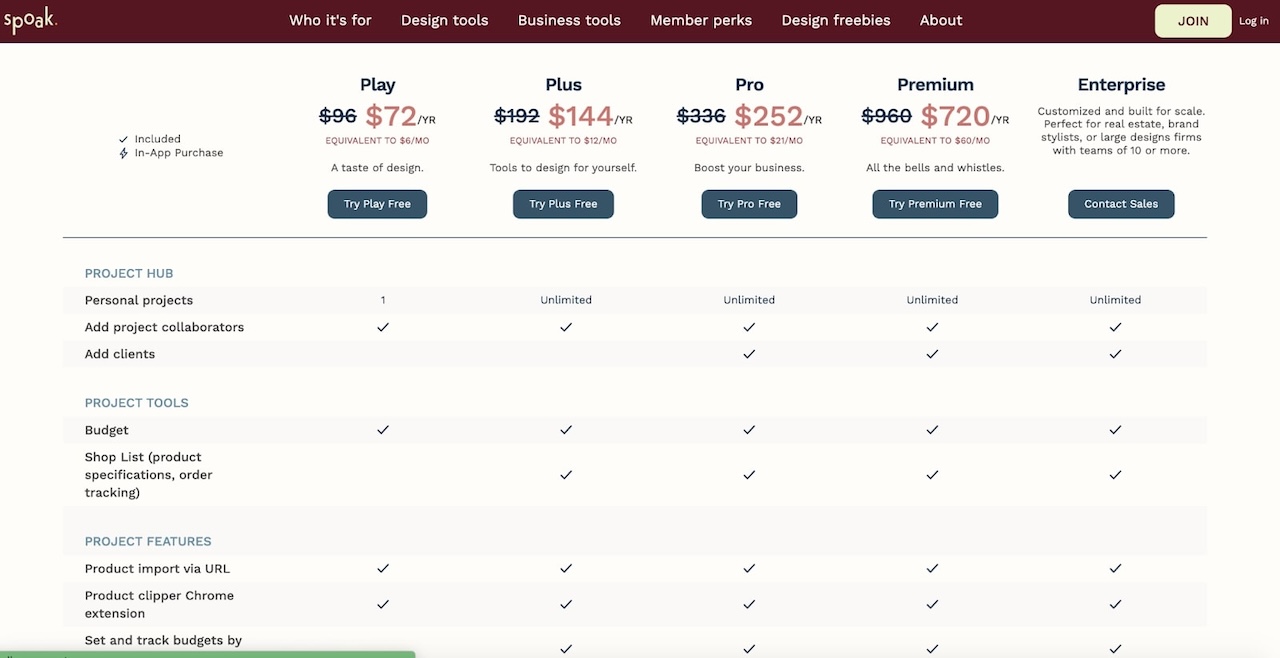Click the JOIN button
Viewport: 1280px width, 658px height.
coord(1192,20)
